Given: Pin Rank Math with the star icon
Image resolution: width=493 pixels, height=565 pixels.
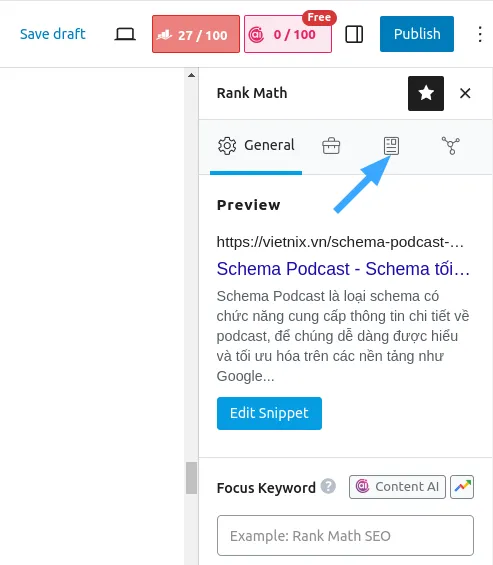Looking at the screenshot, I should pyautogui.click(x=426, y=93).
